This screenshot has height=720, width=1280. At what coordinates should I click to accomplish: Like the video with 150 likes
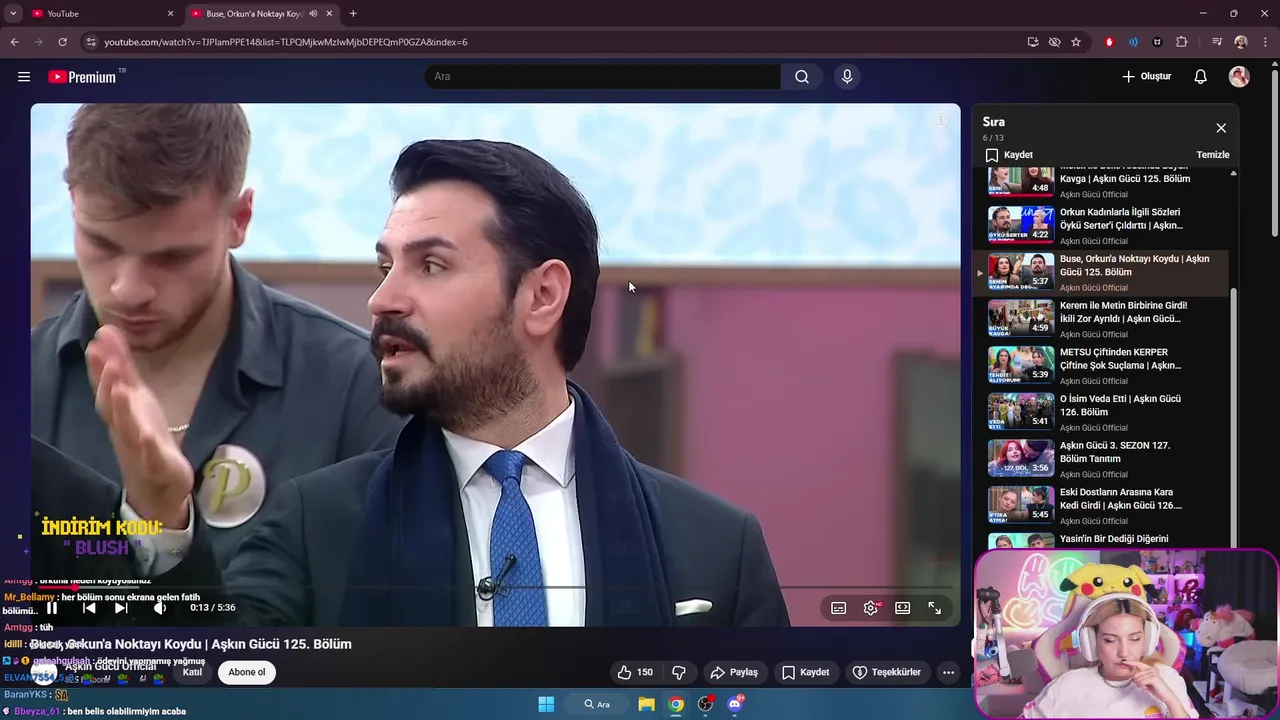point(635,672)
